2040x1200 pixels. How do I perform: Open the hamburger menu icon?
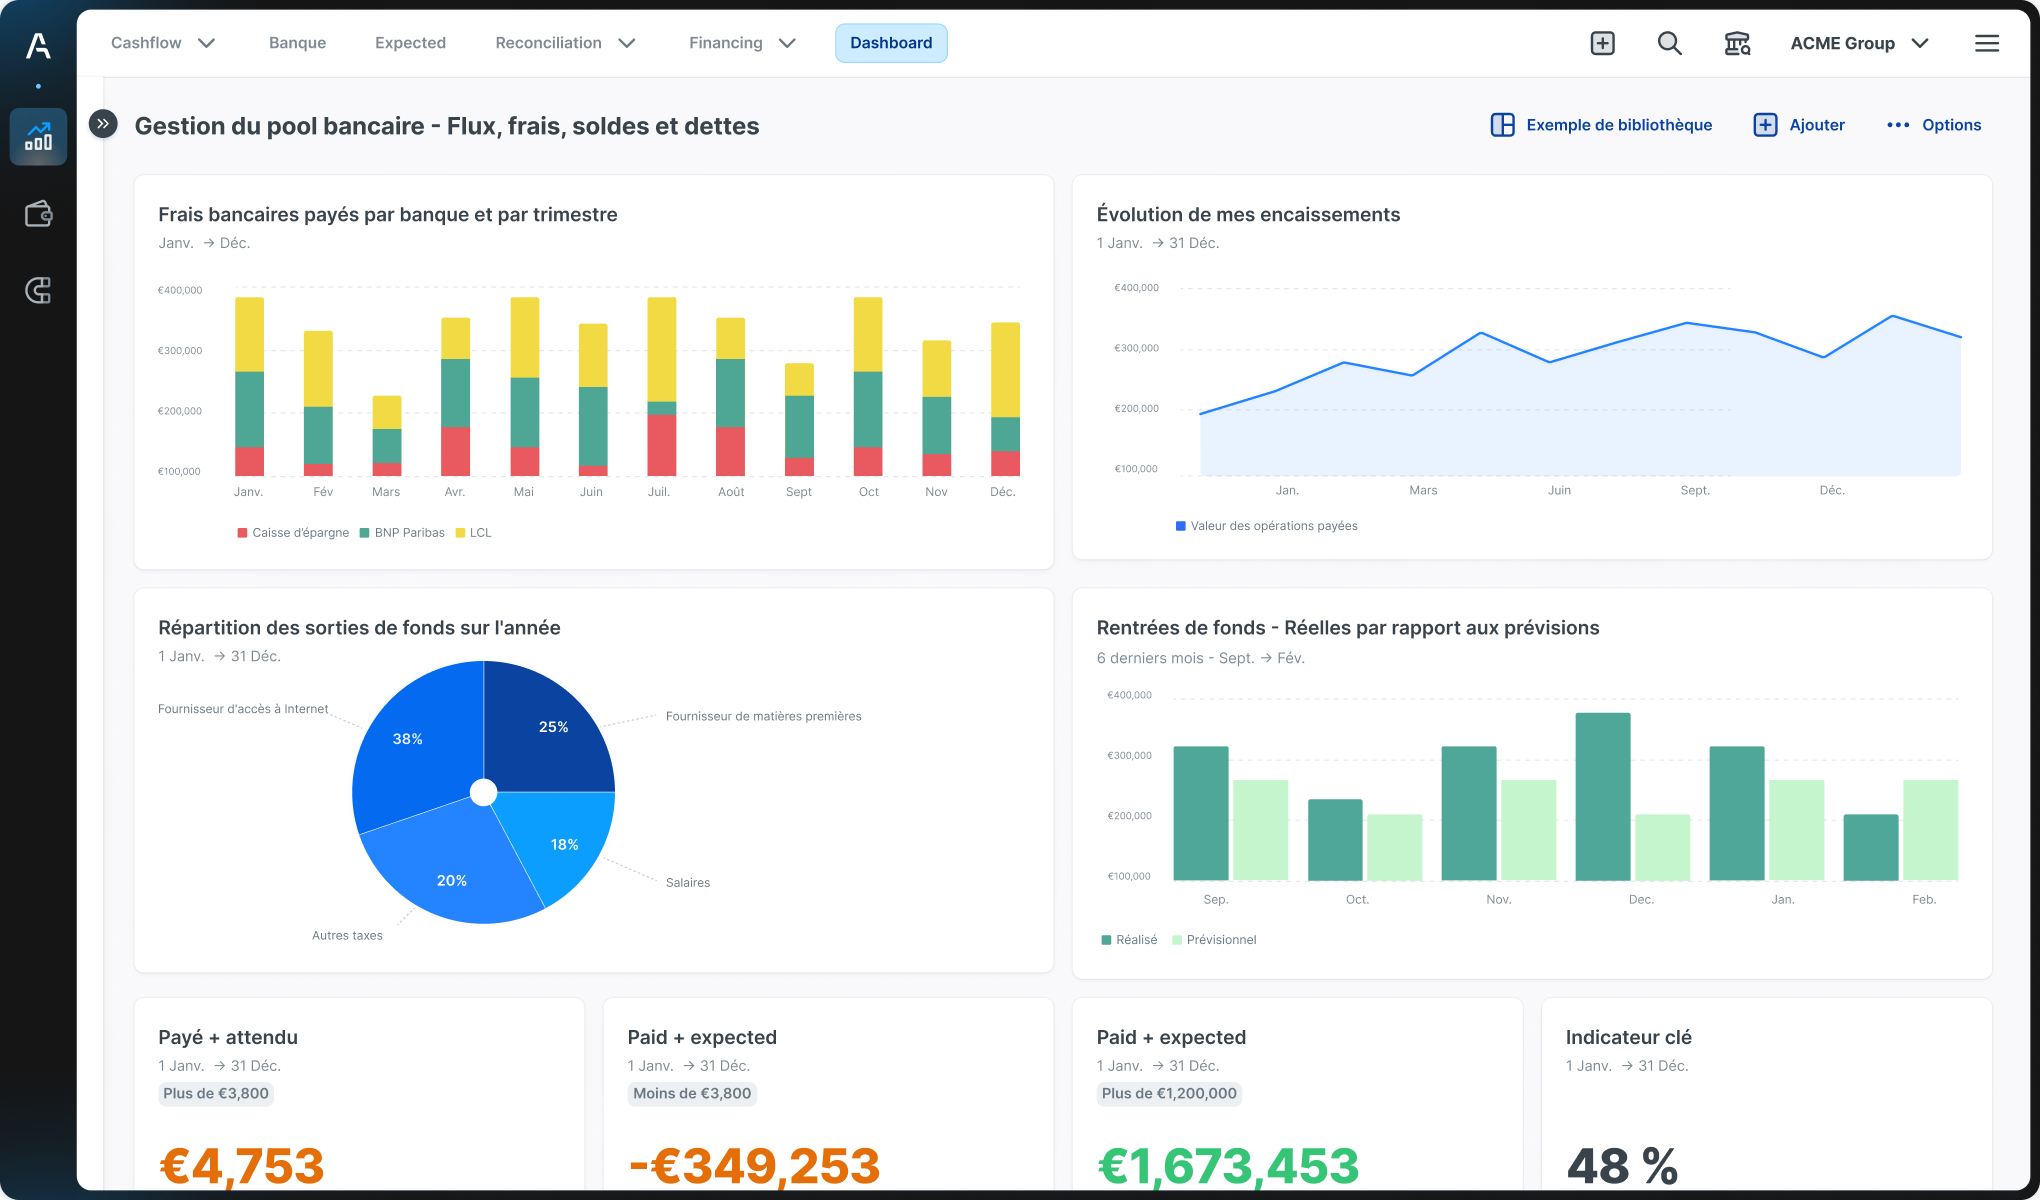(x=1986, y=43)
